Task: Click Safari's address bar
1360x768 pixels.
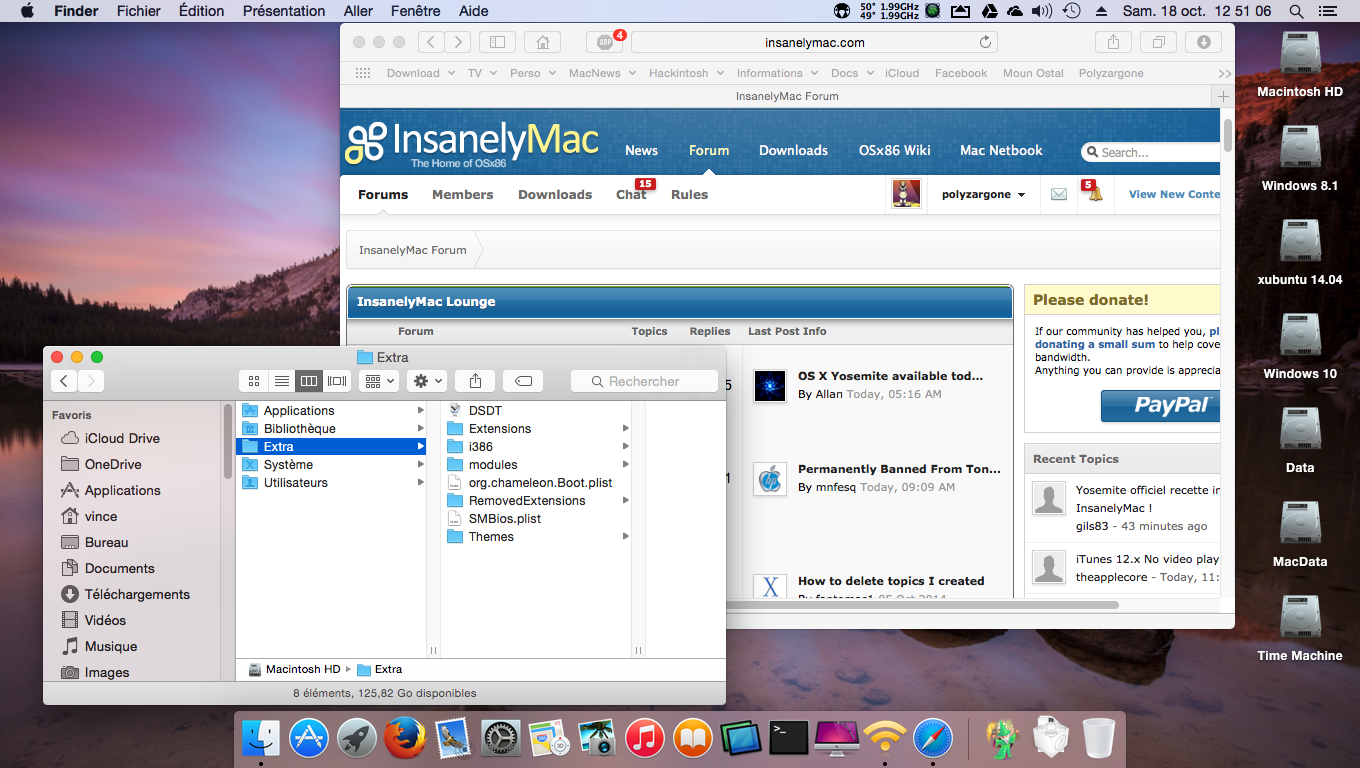Action: [x=815, y=42]
